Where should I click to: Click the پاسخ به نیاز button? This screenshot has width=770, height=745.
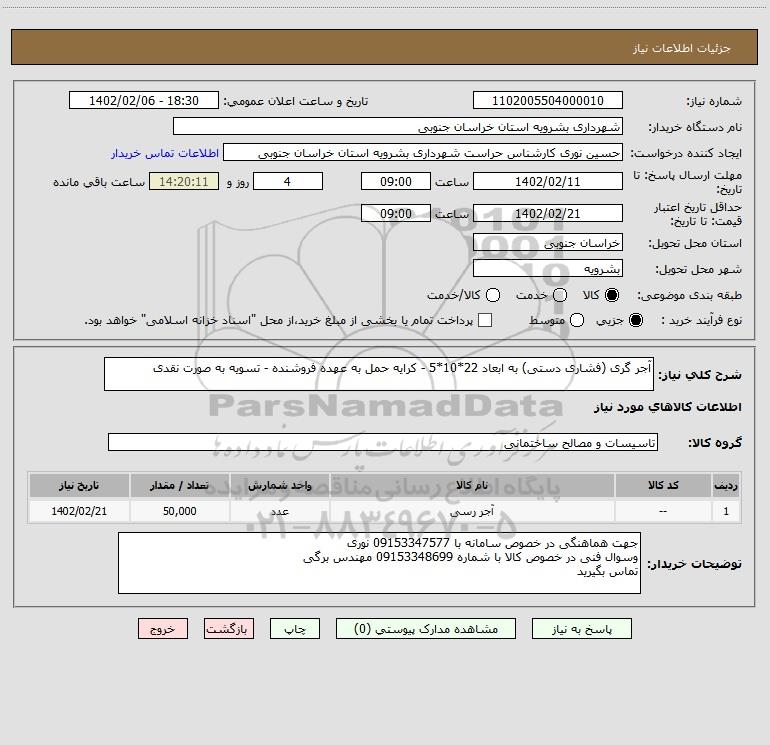pyautogui.click(x=581, y=629)
